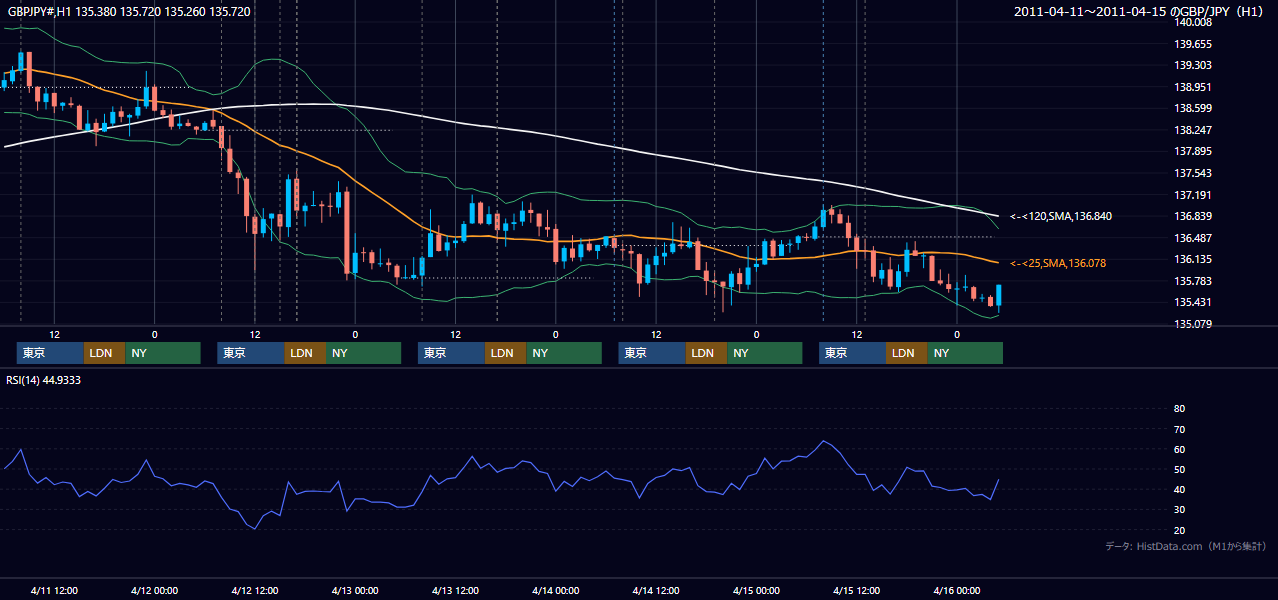Image resolution: width=1278 pixels, height=600 pixels.
Task: Click the 4/11 12:00 time axis label
Action: (54, 590)
